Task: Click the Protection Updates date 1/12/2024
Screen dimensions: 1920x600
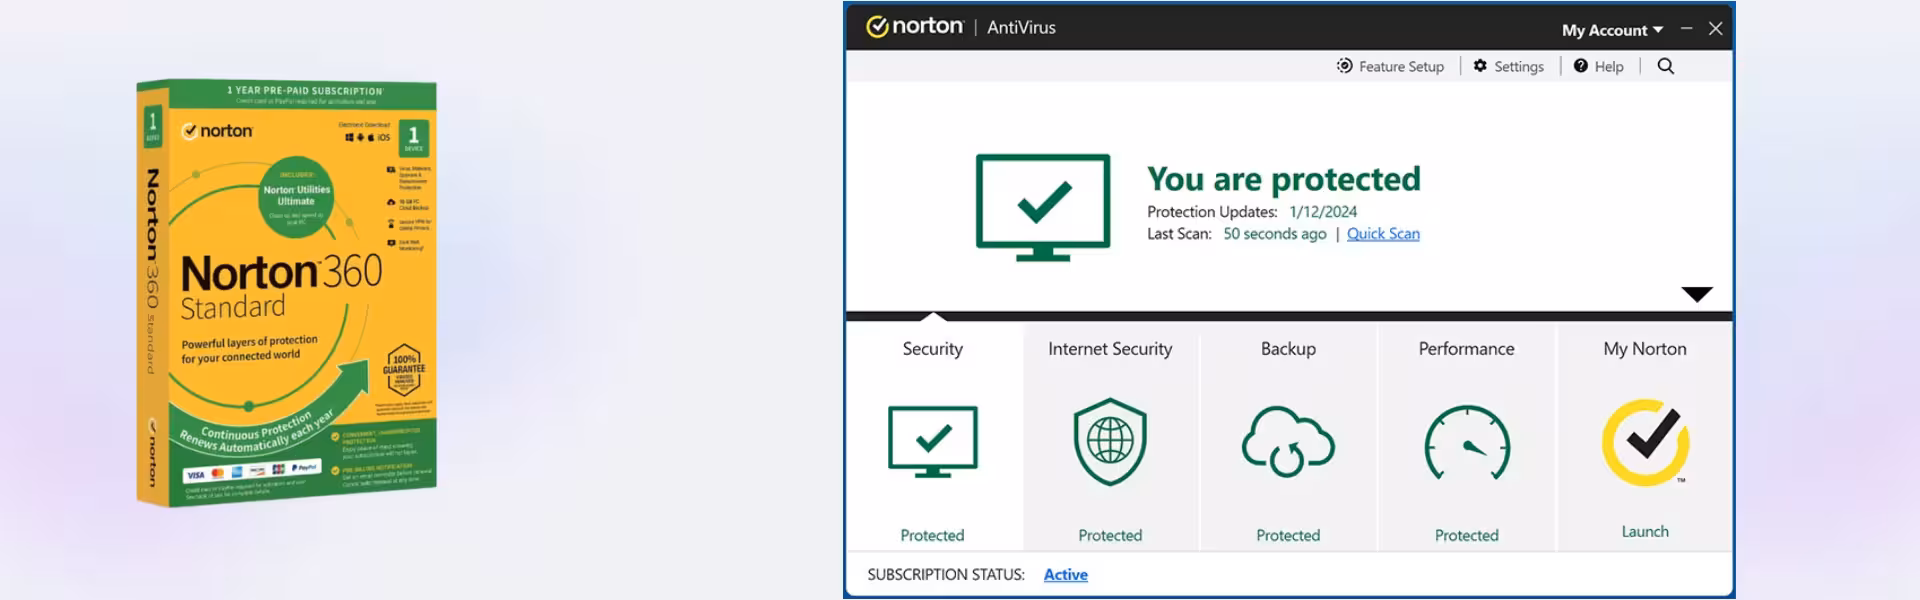Action: click(x=1323, y=212)
